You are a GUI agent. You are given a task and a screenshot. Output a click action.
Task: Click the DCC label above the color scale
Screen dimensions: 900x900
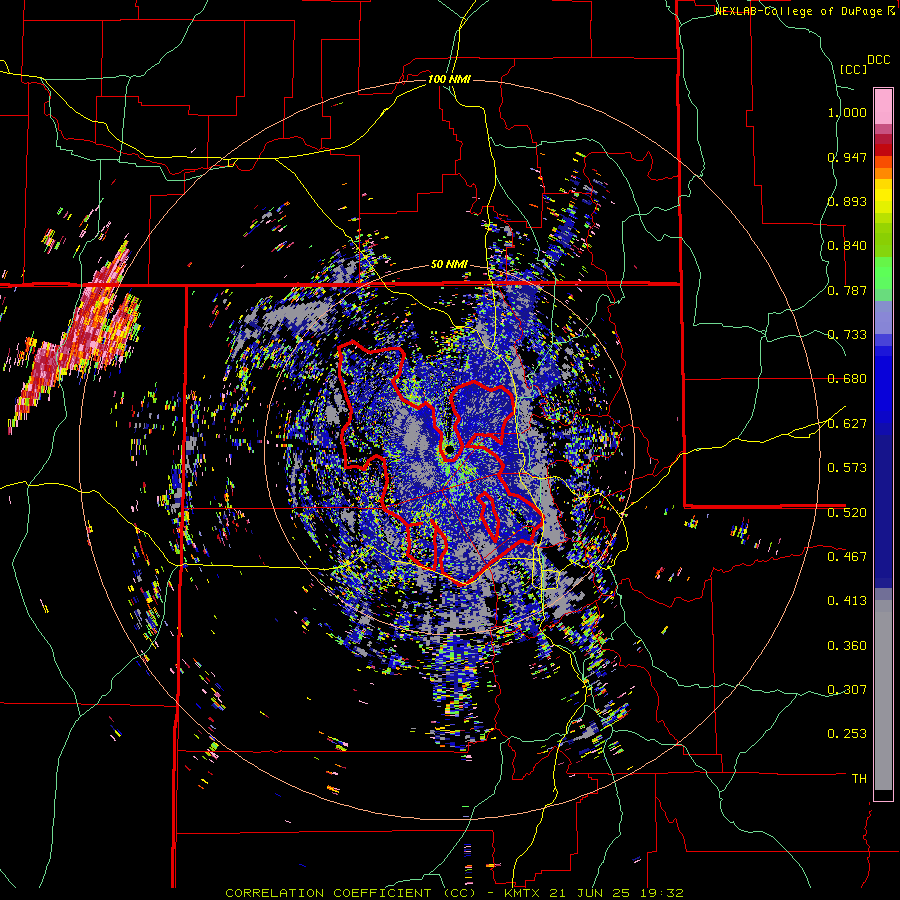[878, 60]
